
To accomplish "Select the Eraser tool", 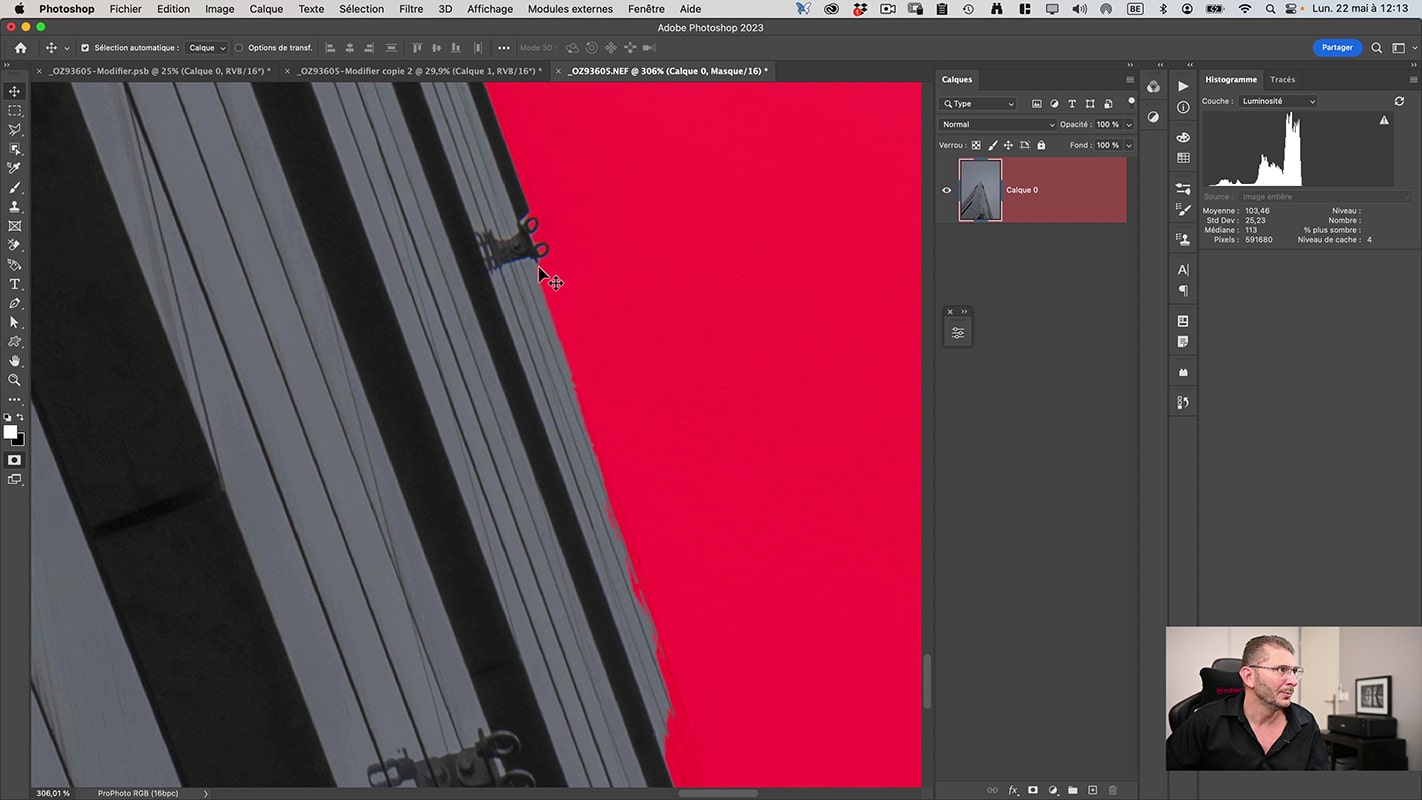I will tap(14, 245).
